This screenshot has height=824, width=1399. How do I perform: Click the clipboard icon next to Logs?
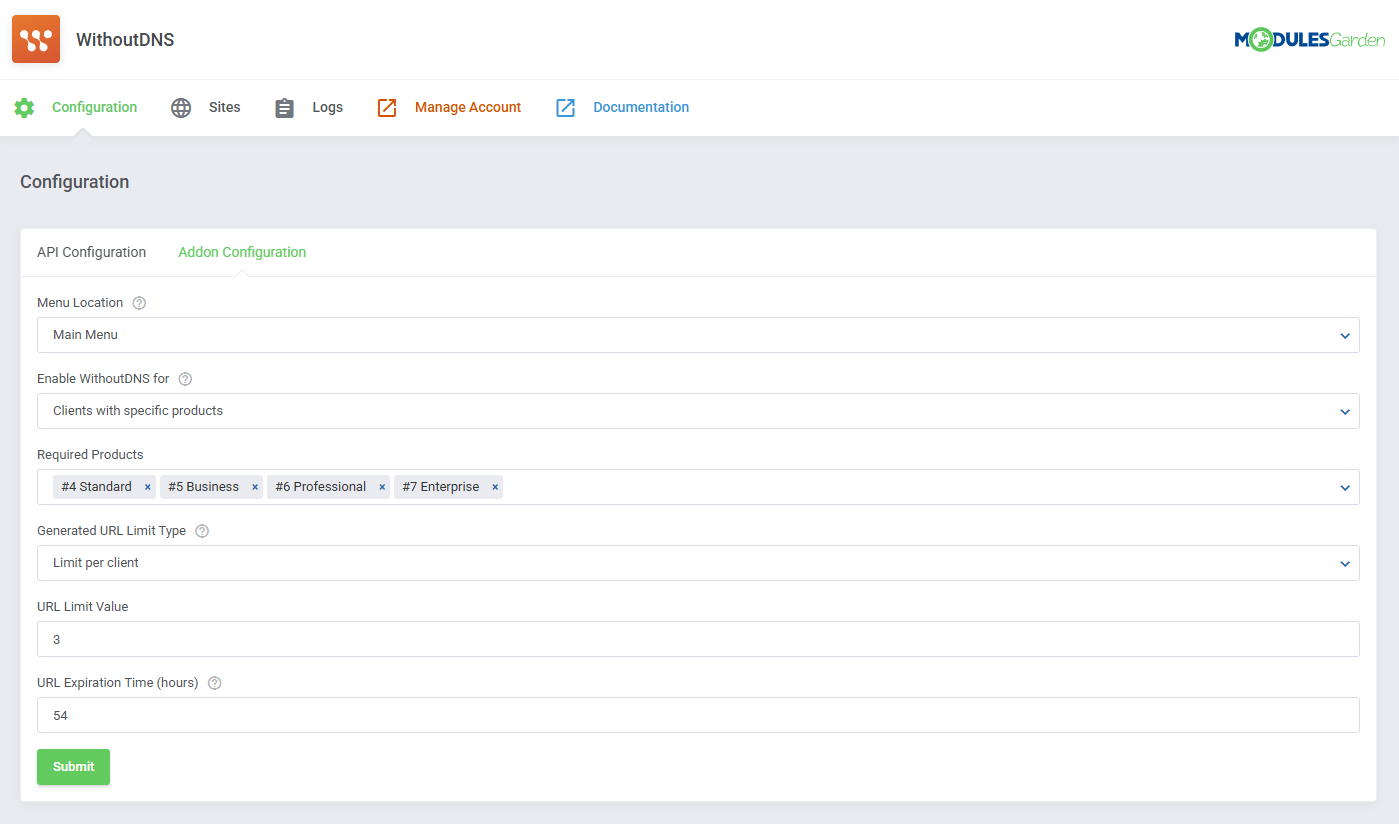click(284, 107)
